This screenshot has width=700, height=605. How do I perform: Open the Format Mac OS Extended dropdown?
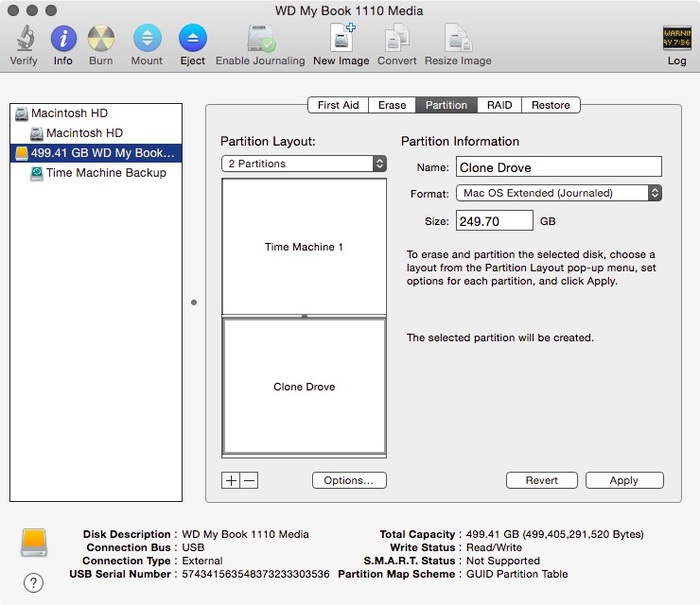[x=558, y=193]
